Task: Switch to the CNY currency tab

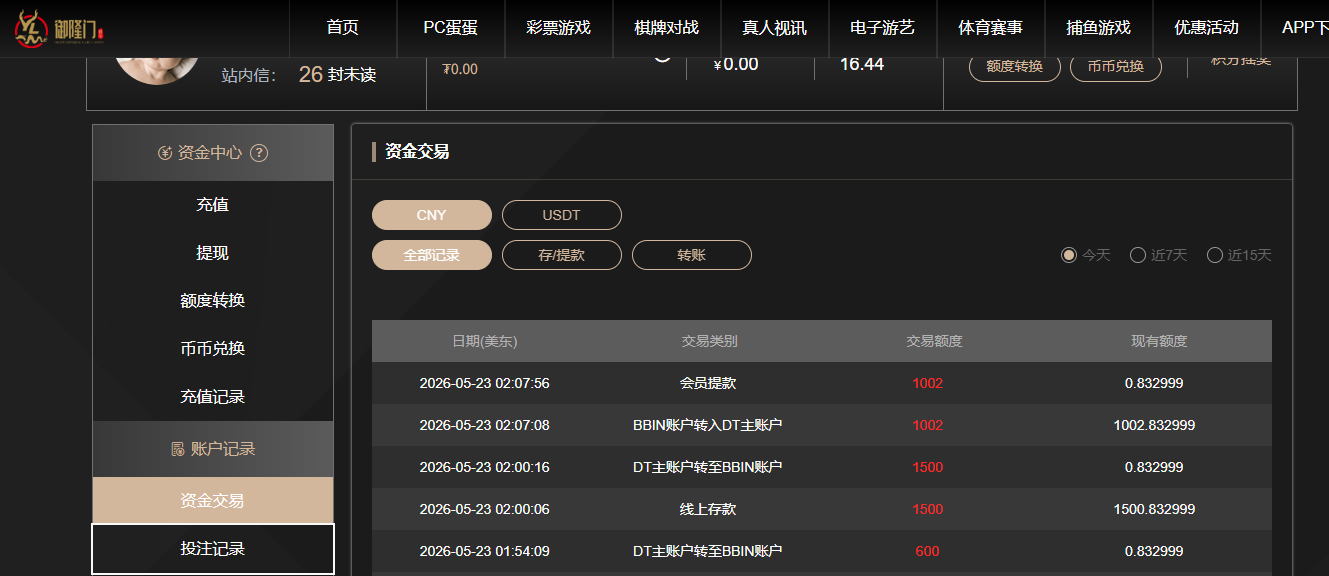Action: [x=432, y=215]
